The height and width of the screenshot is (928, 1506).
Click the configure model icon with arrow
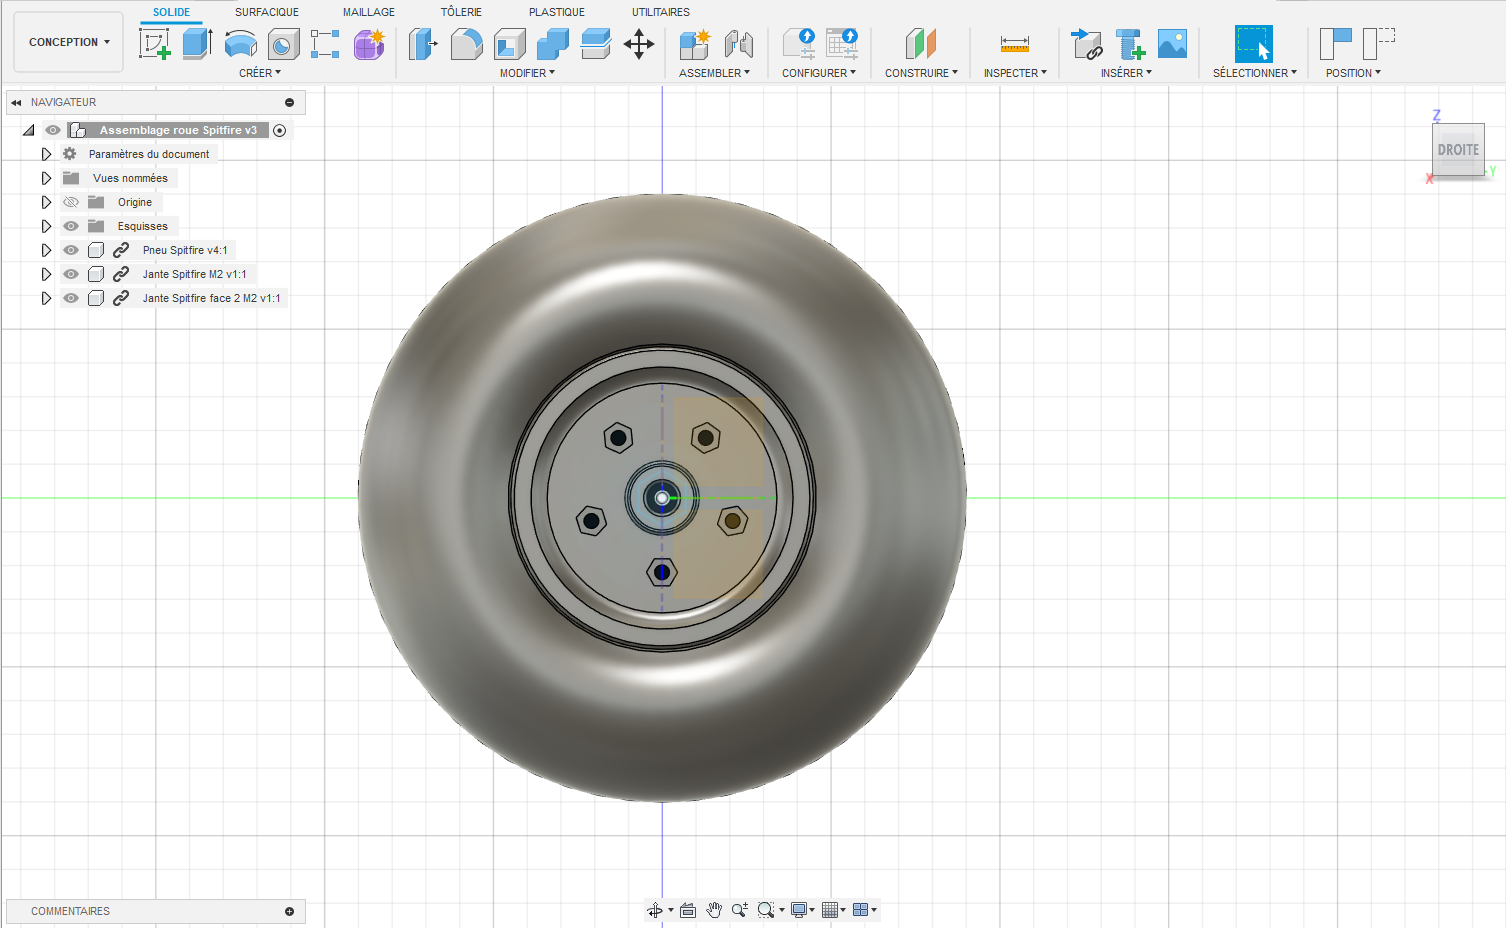coord(799,44)
